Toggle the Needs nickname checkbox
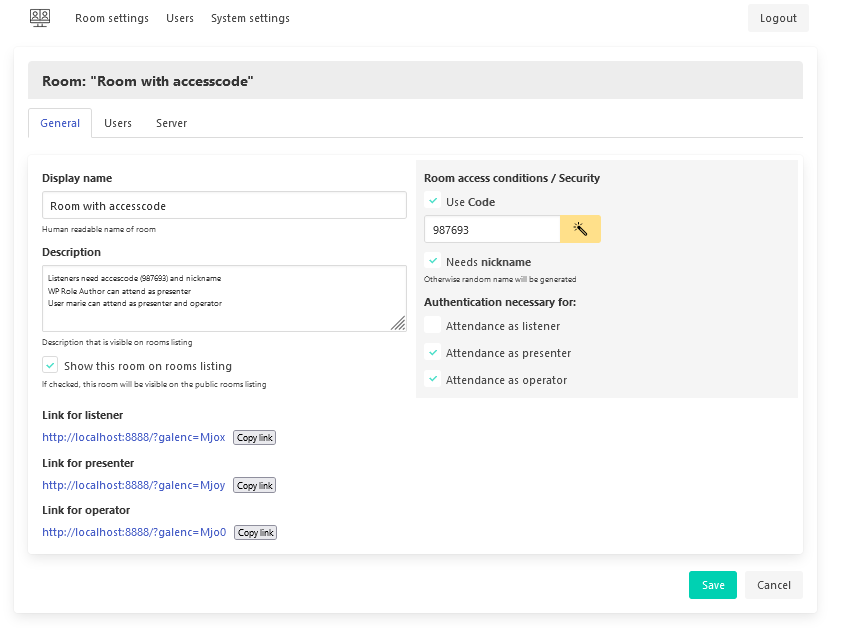Viewport: 845px width, 628px height. tap(432, 261)
